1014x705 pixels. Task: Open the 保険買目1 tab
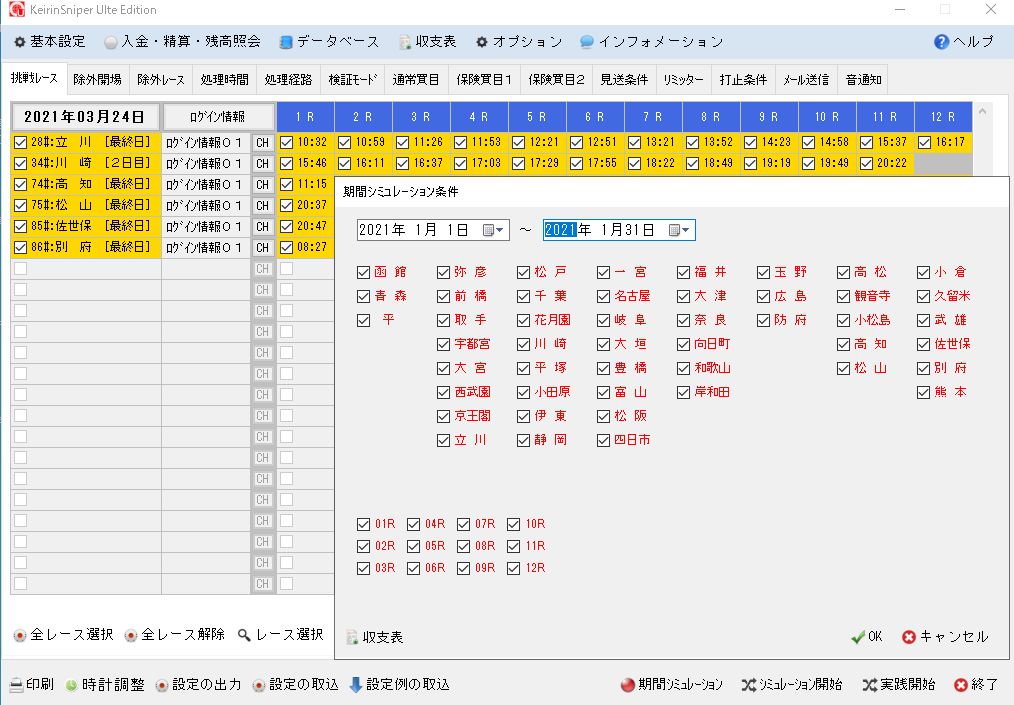[484, 80]
